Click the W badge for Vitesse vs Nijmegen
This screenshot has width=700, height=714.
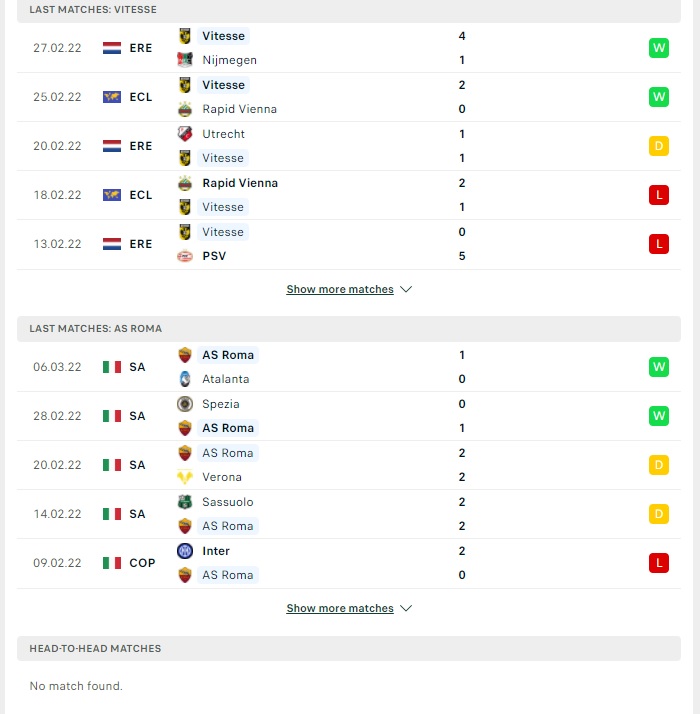(x=659, y=48)
